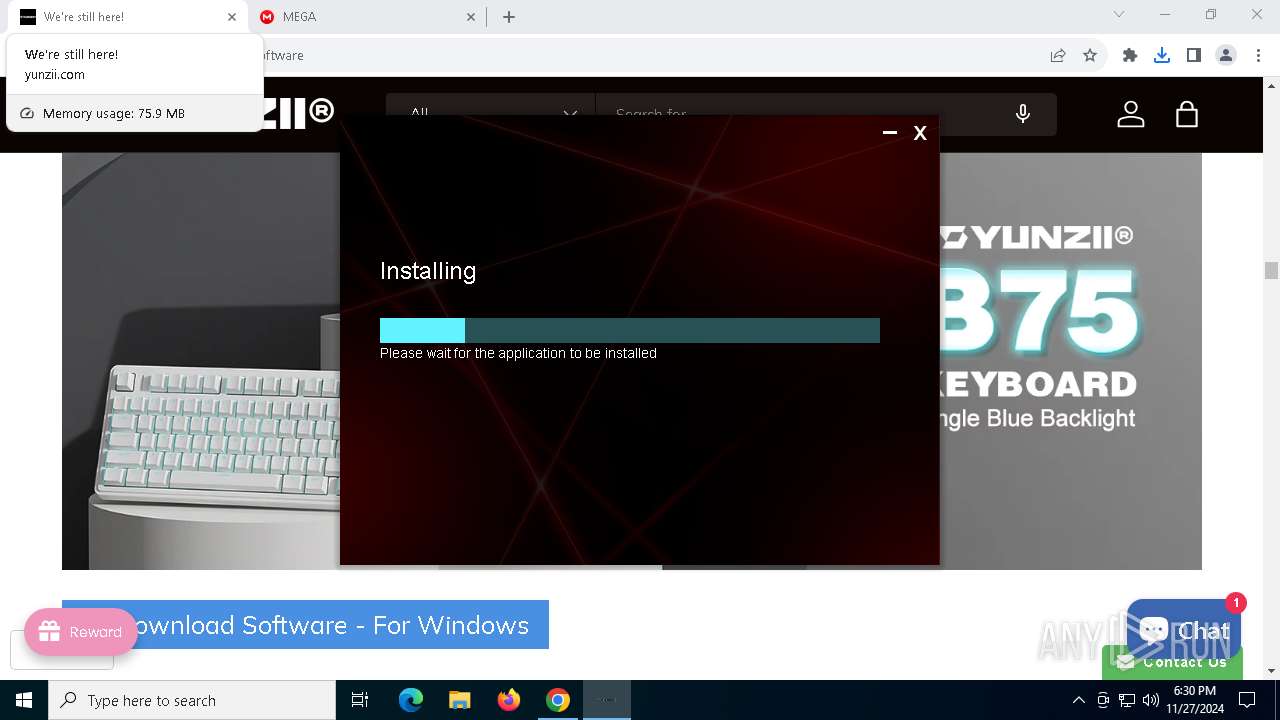
Task: Click the YUNZII site logo
Action: pos(297,113)
